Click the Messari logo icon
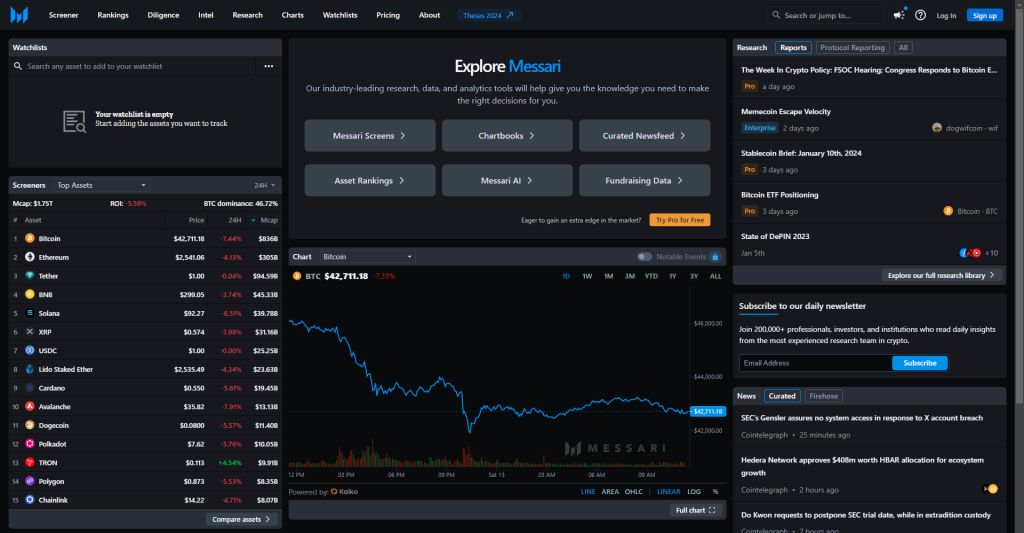Screen dimensions: 1024x533 [20, 15]
